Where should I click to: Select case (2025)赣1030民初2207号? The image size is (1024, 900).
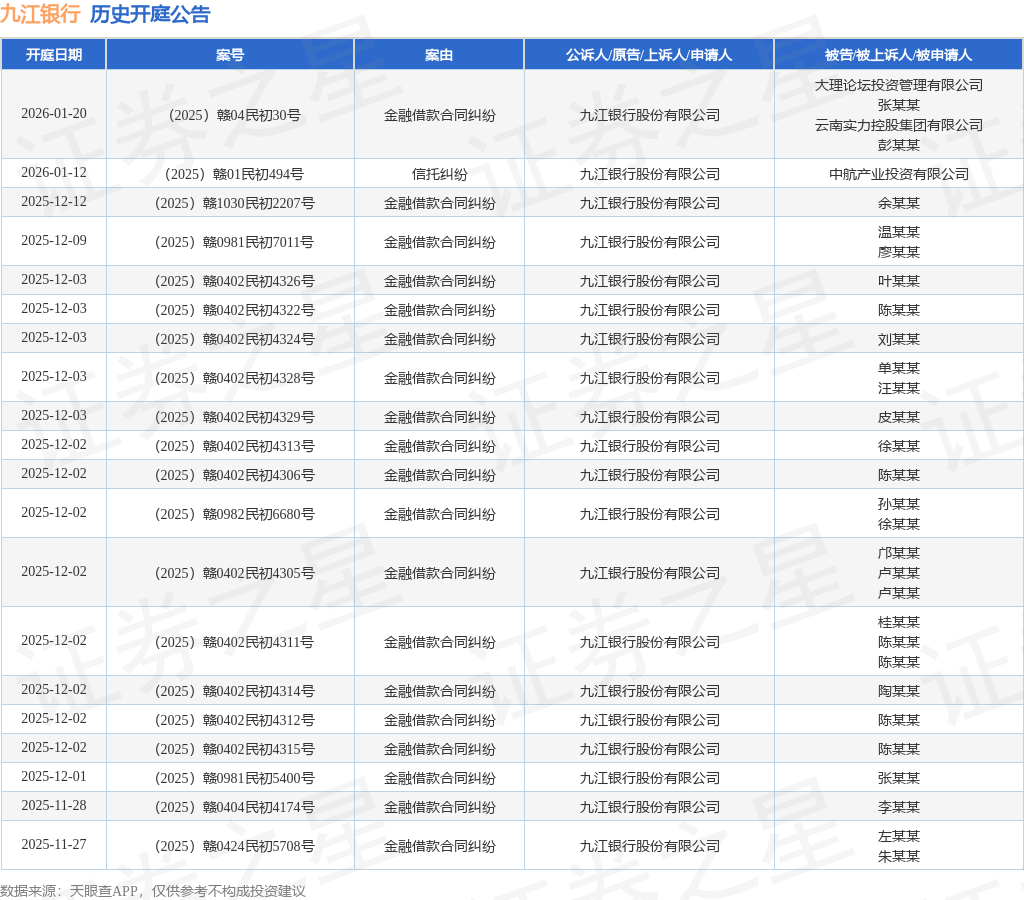tap(234, 203)
